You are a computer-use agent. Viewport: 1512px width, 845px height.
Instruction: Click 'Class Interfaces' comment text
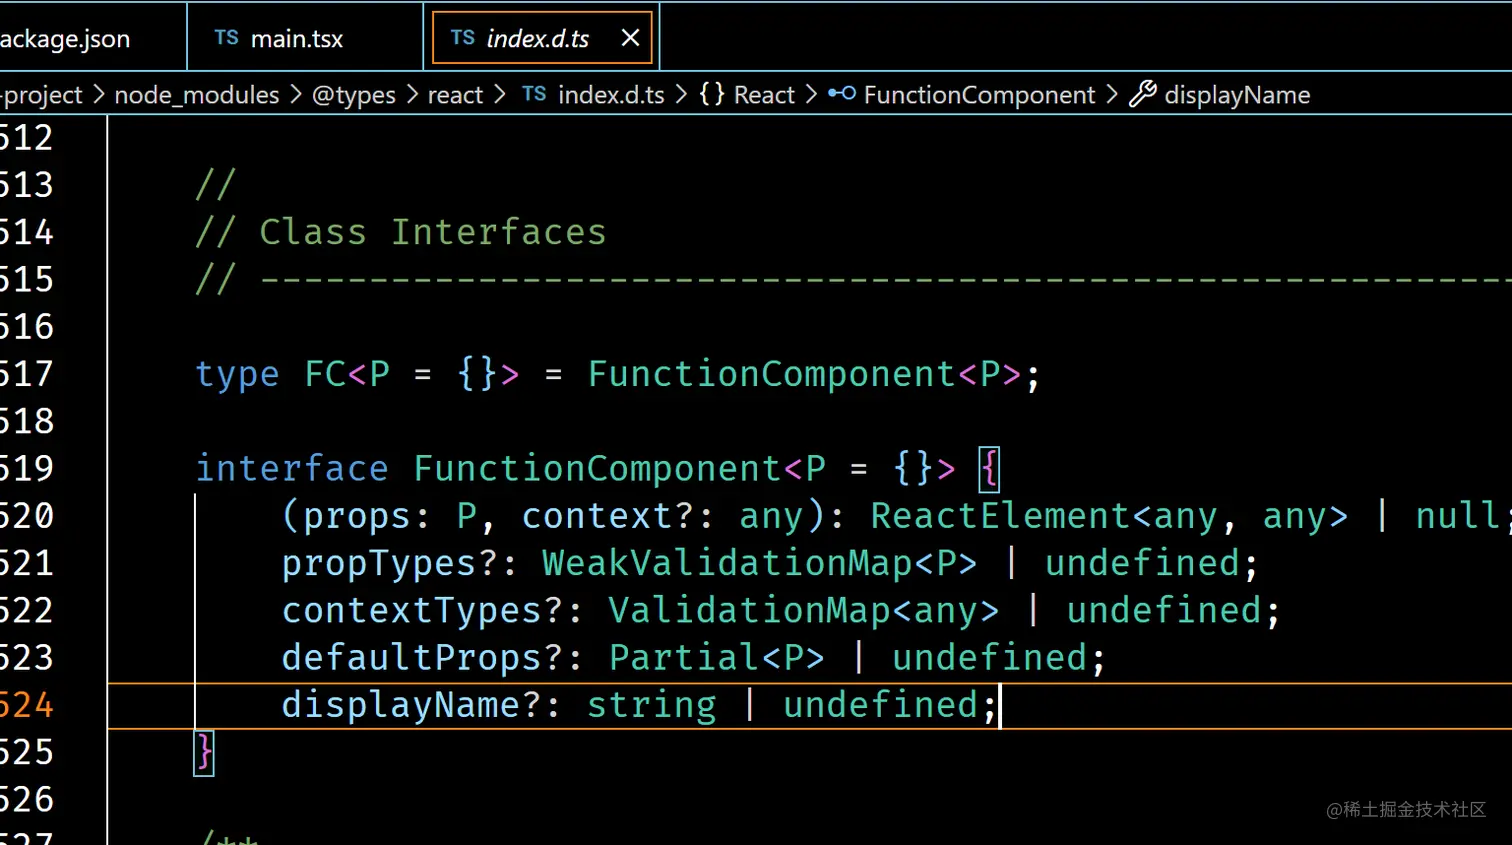433,232
